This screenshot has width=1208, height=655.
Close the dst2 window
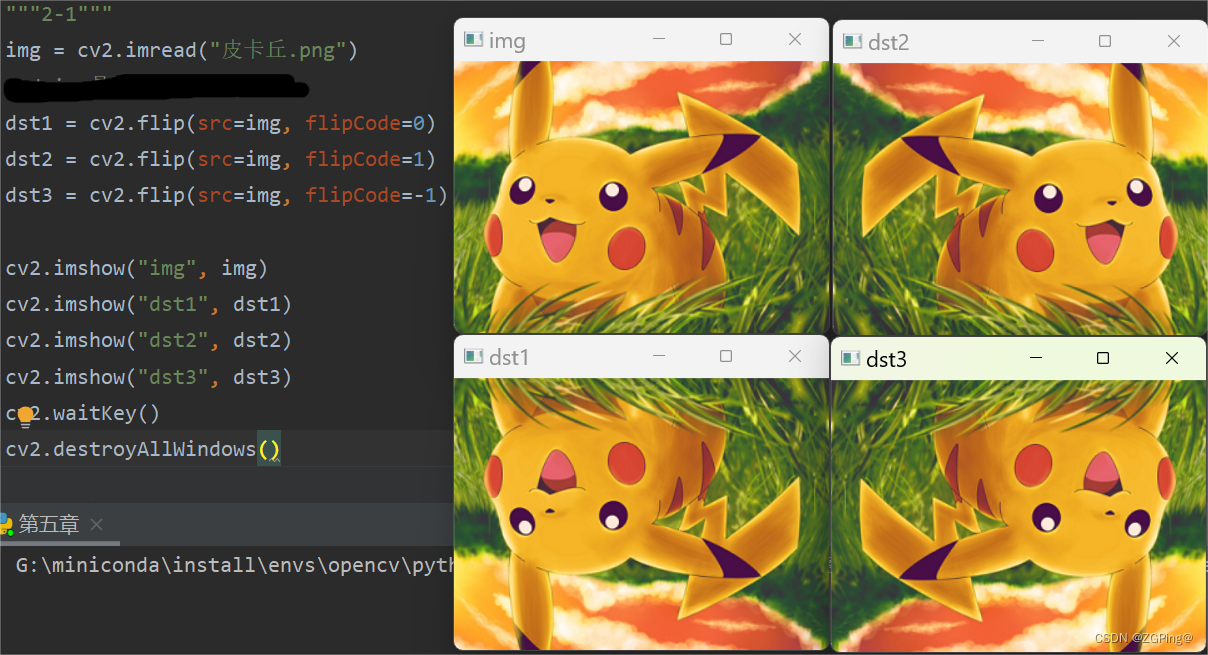point(1174,41)
